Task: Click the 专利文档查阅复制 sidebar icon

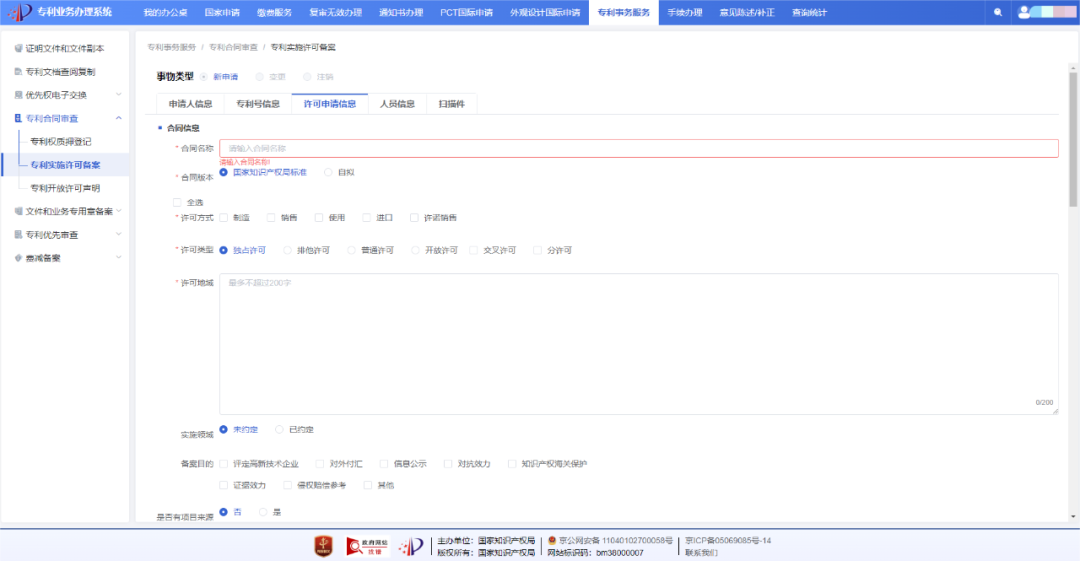Action: pyautogui.click(x=19, y=72)
